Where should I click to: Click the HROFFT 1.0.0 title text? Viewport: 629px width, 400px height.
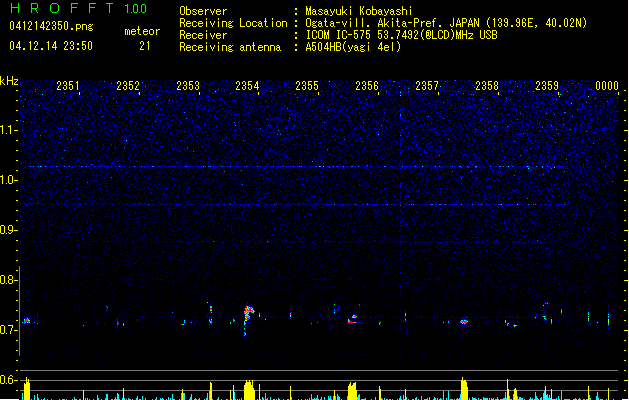(79, 8)
